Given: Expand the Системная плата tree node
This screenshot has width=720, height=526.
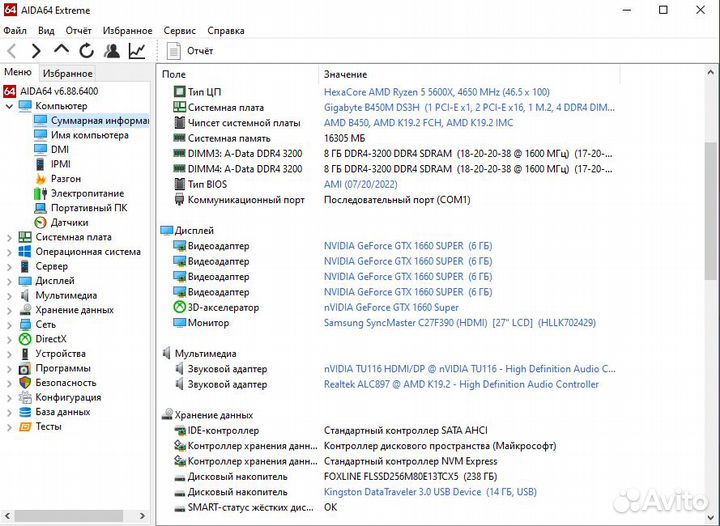Looking at the screenshot, I should [x=9, y=237].
